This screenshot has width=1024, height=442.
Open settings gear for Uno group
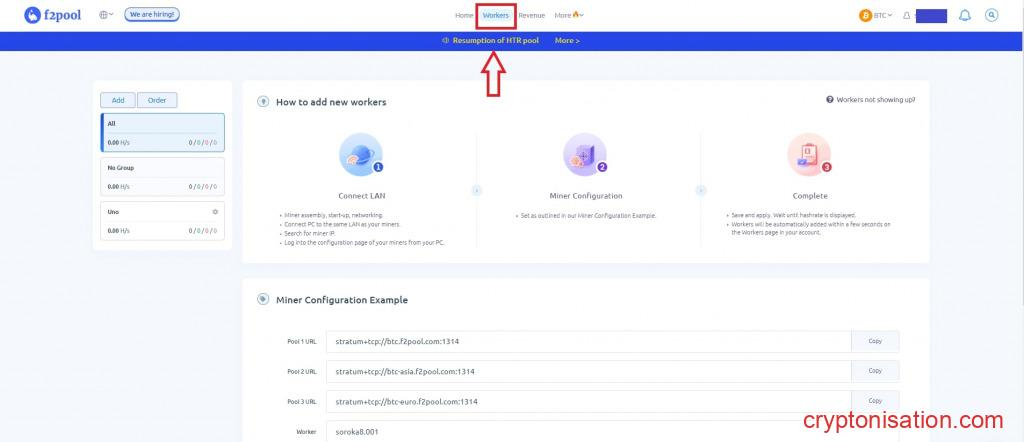click(x=215, y=212)
